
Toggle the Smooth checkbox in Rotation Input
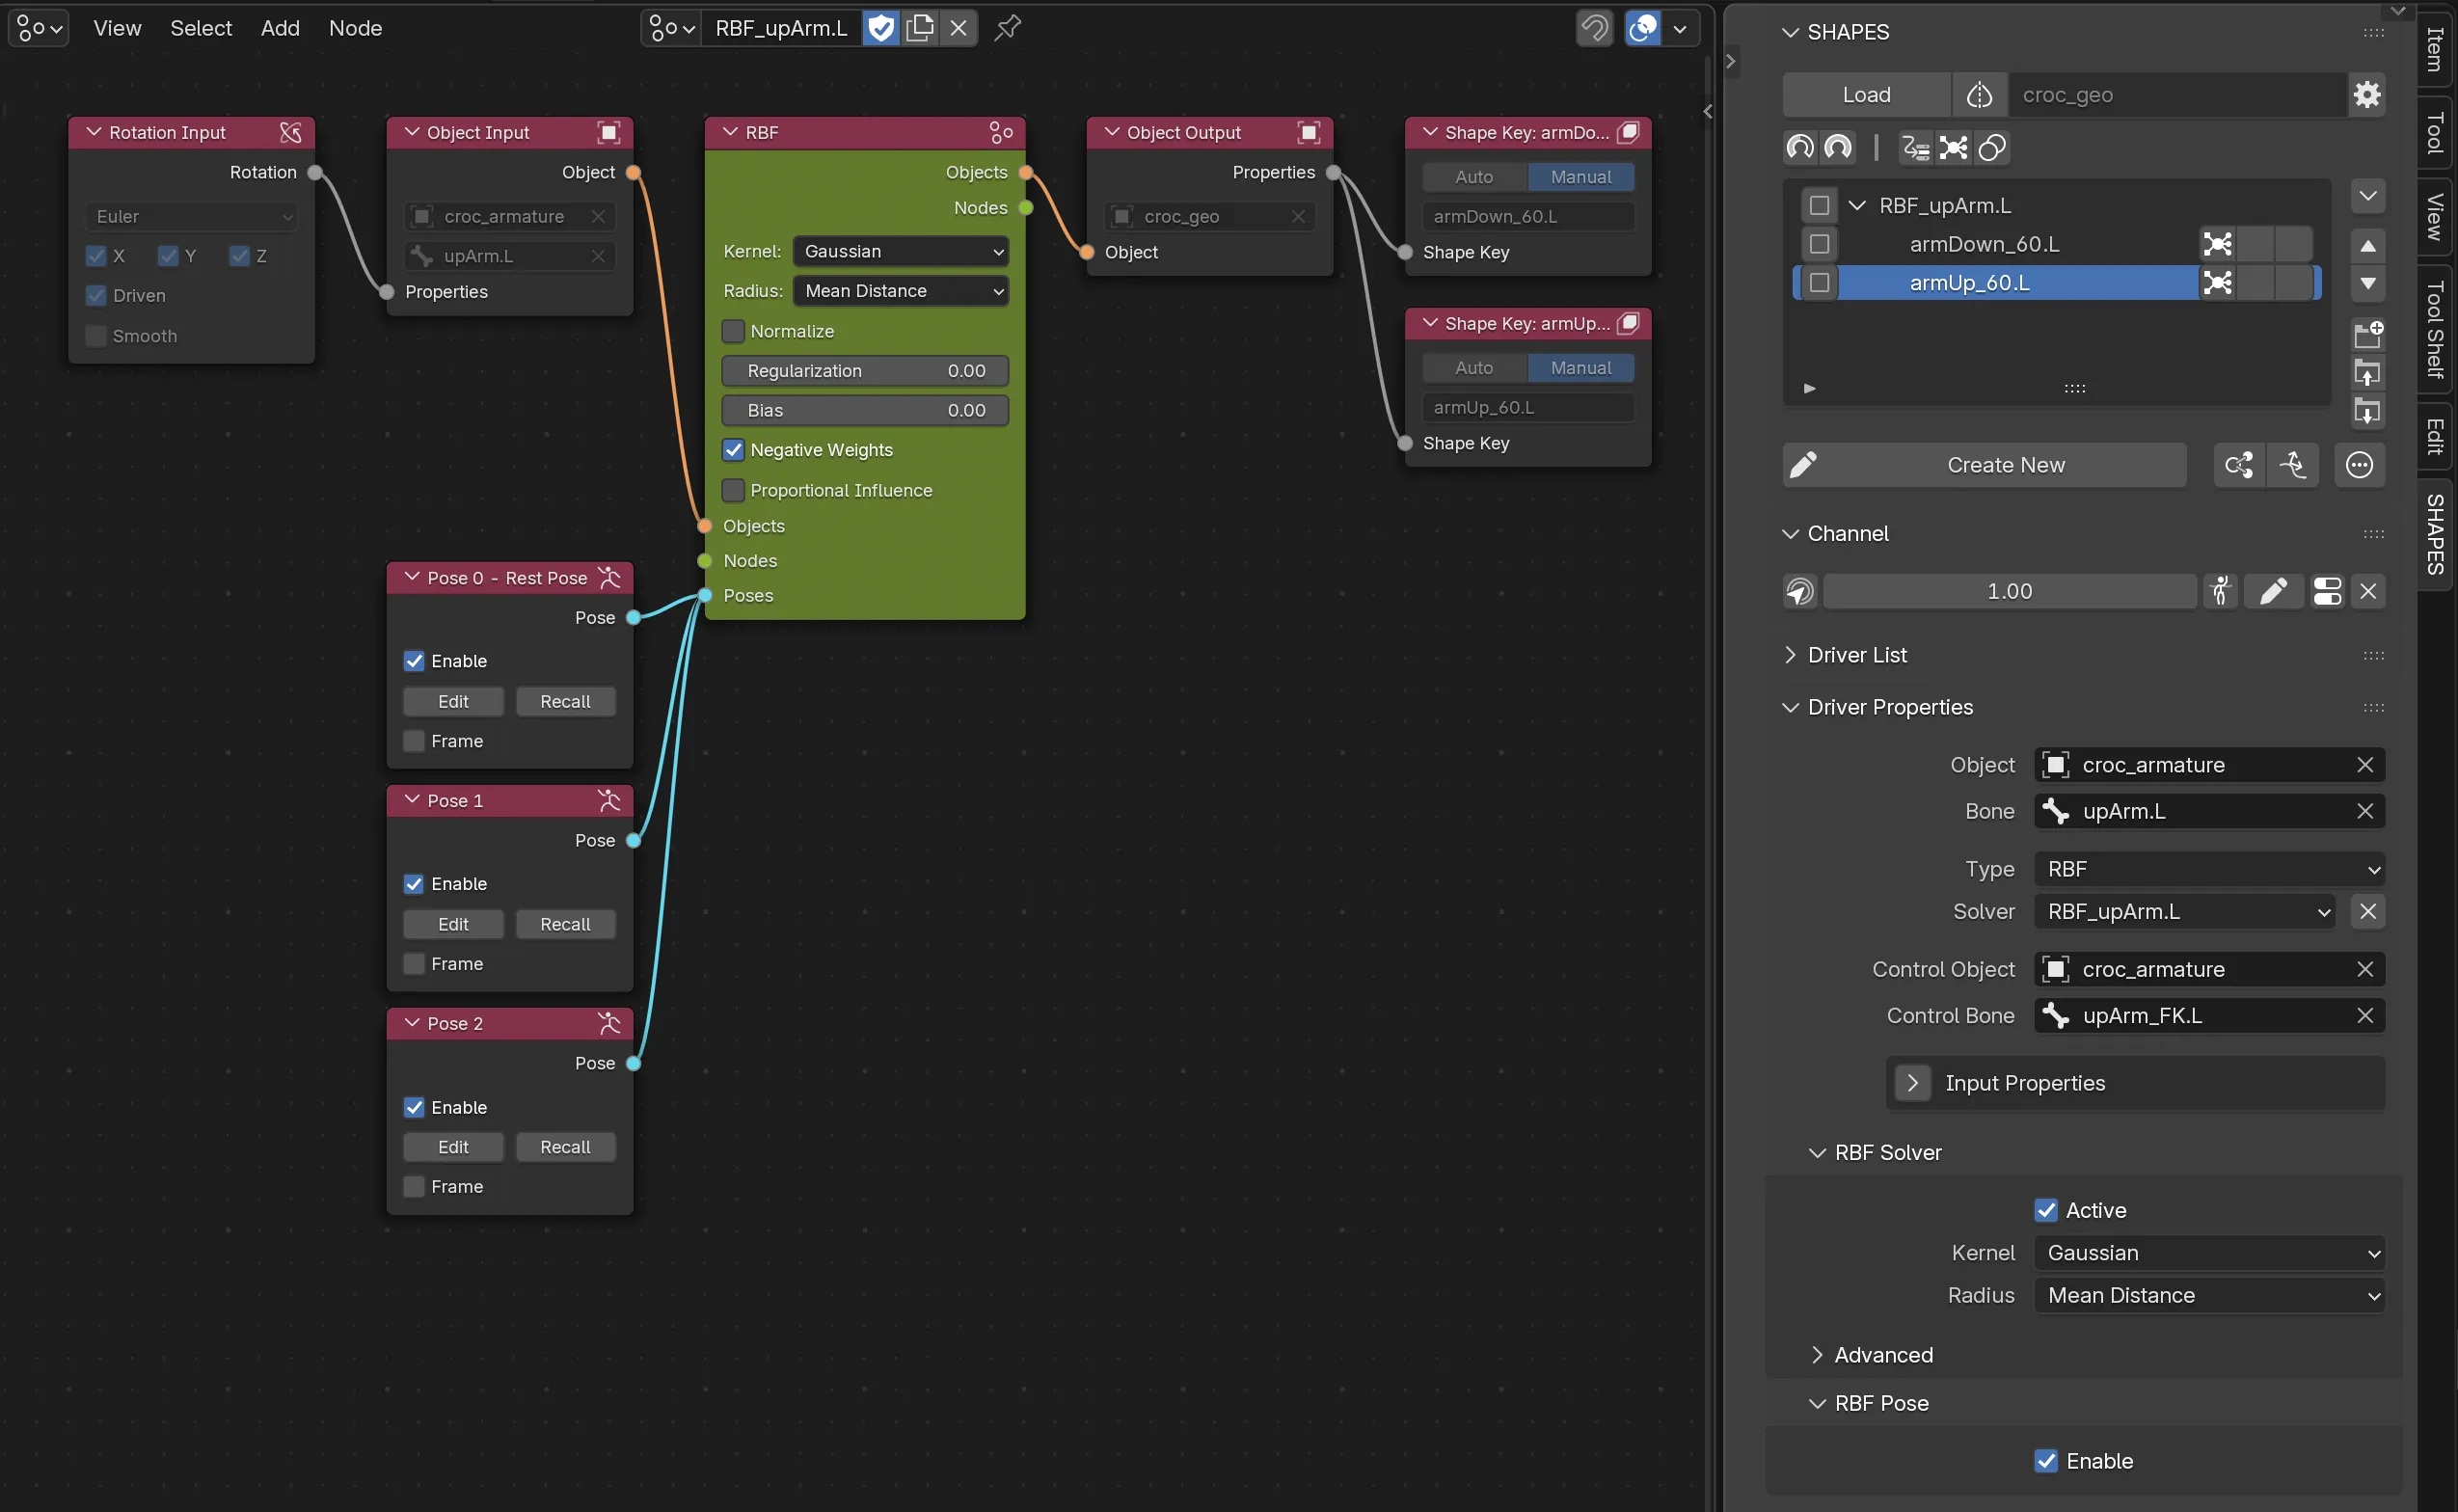coord(96,336)
